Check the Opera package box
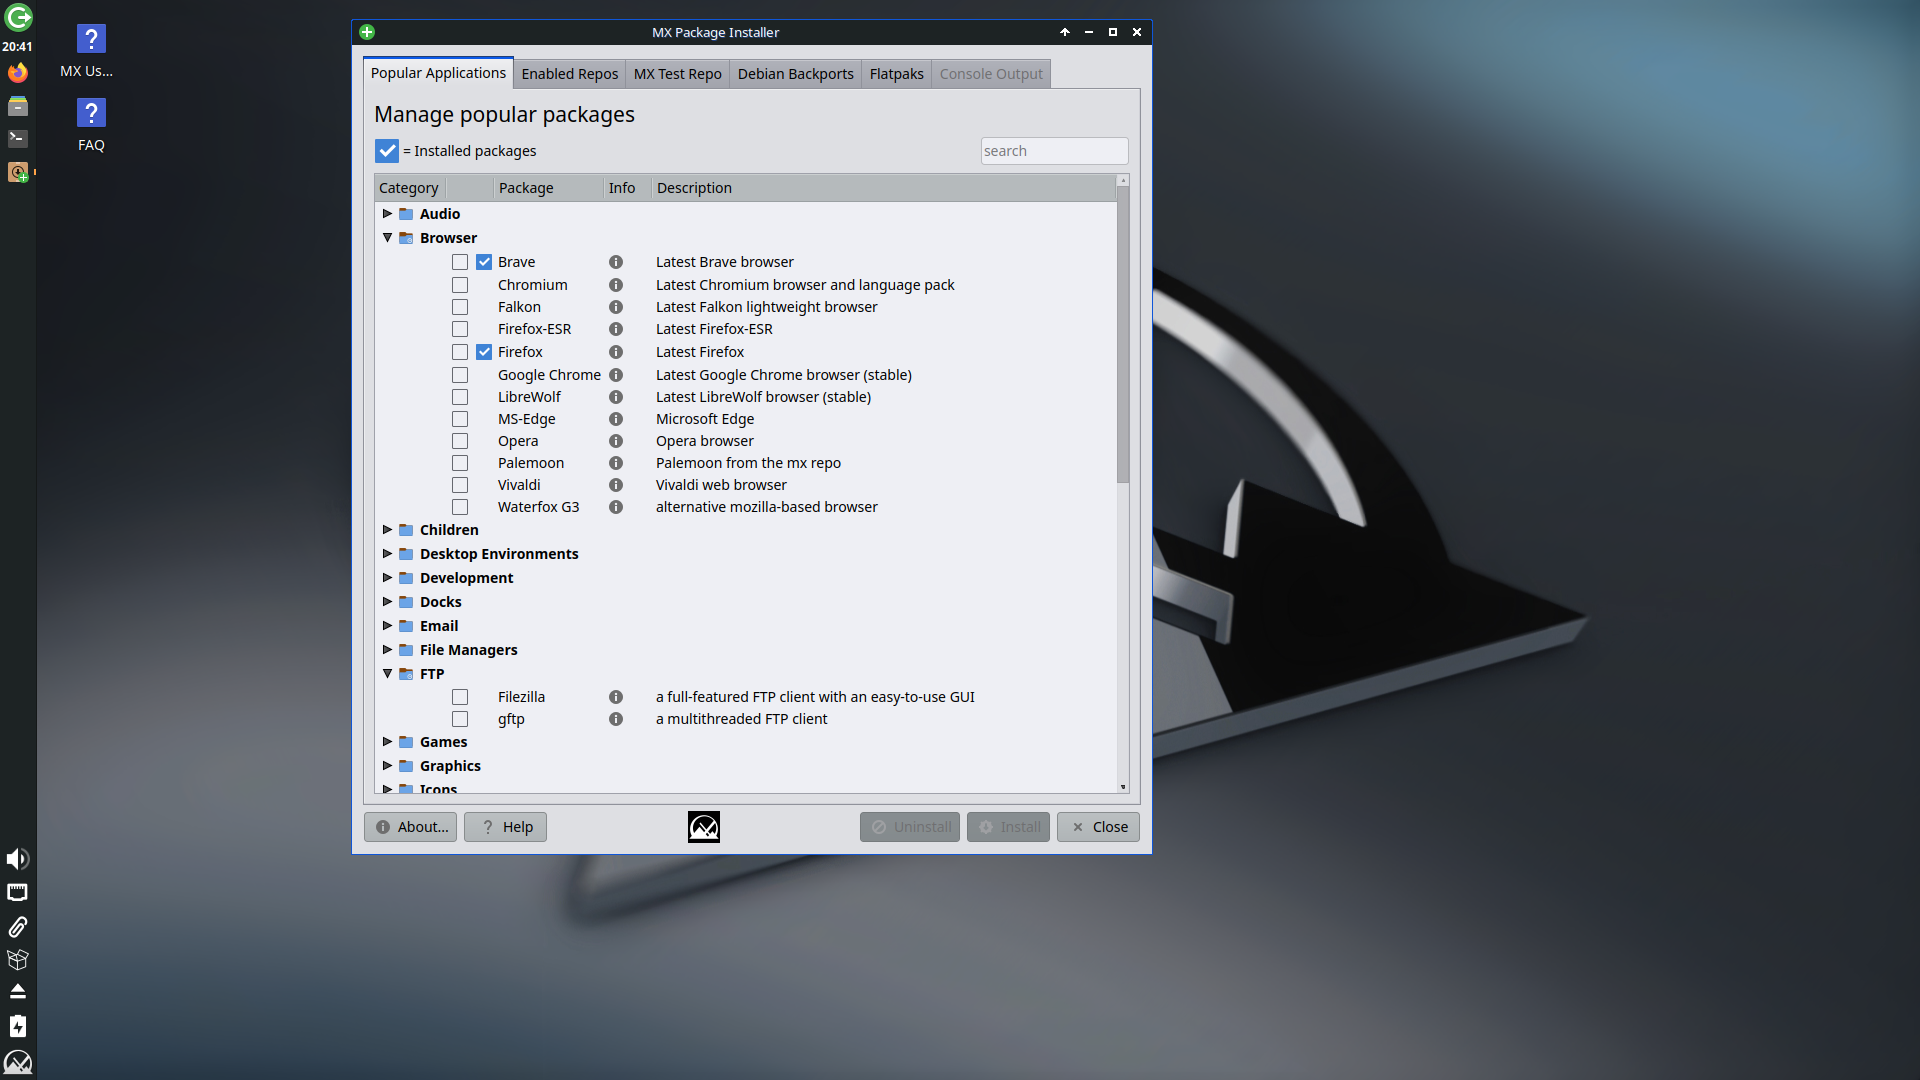1920x1080 pixels. point(460,441)
